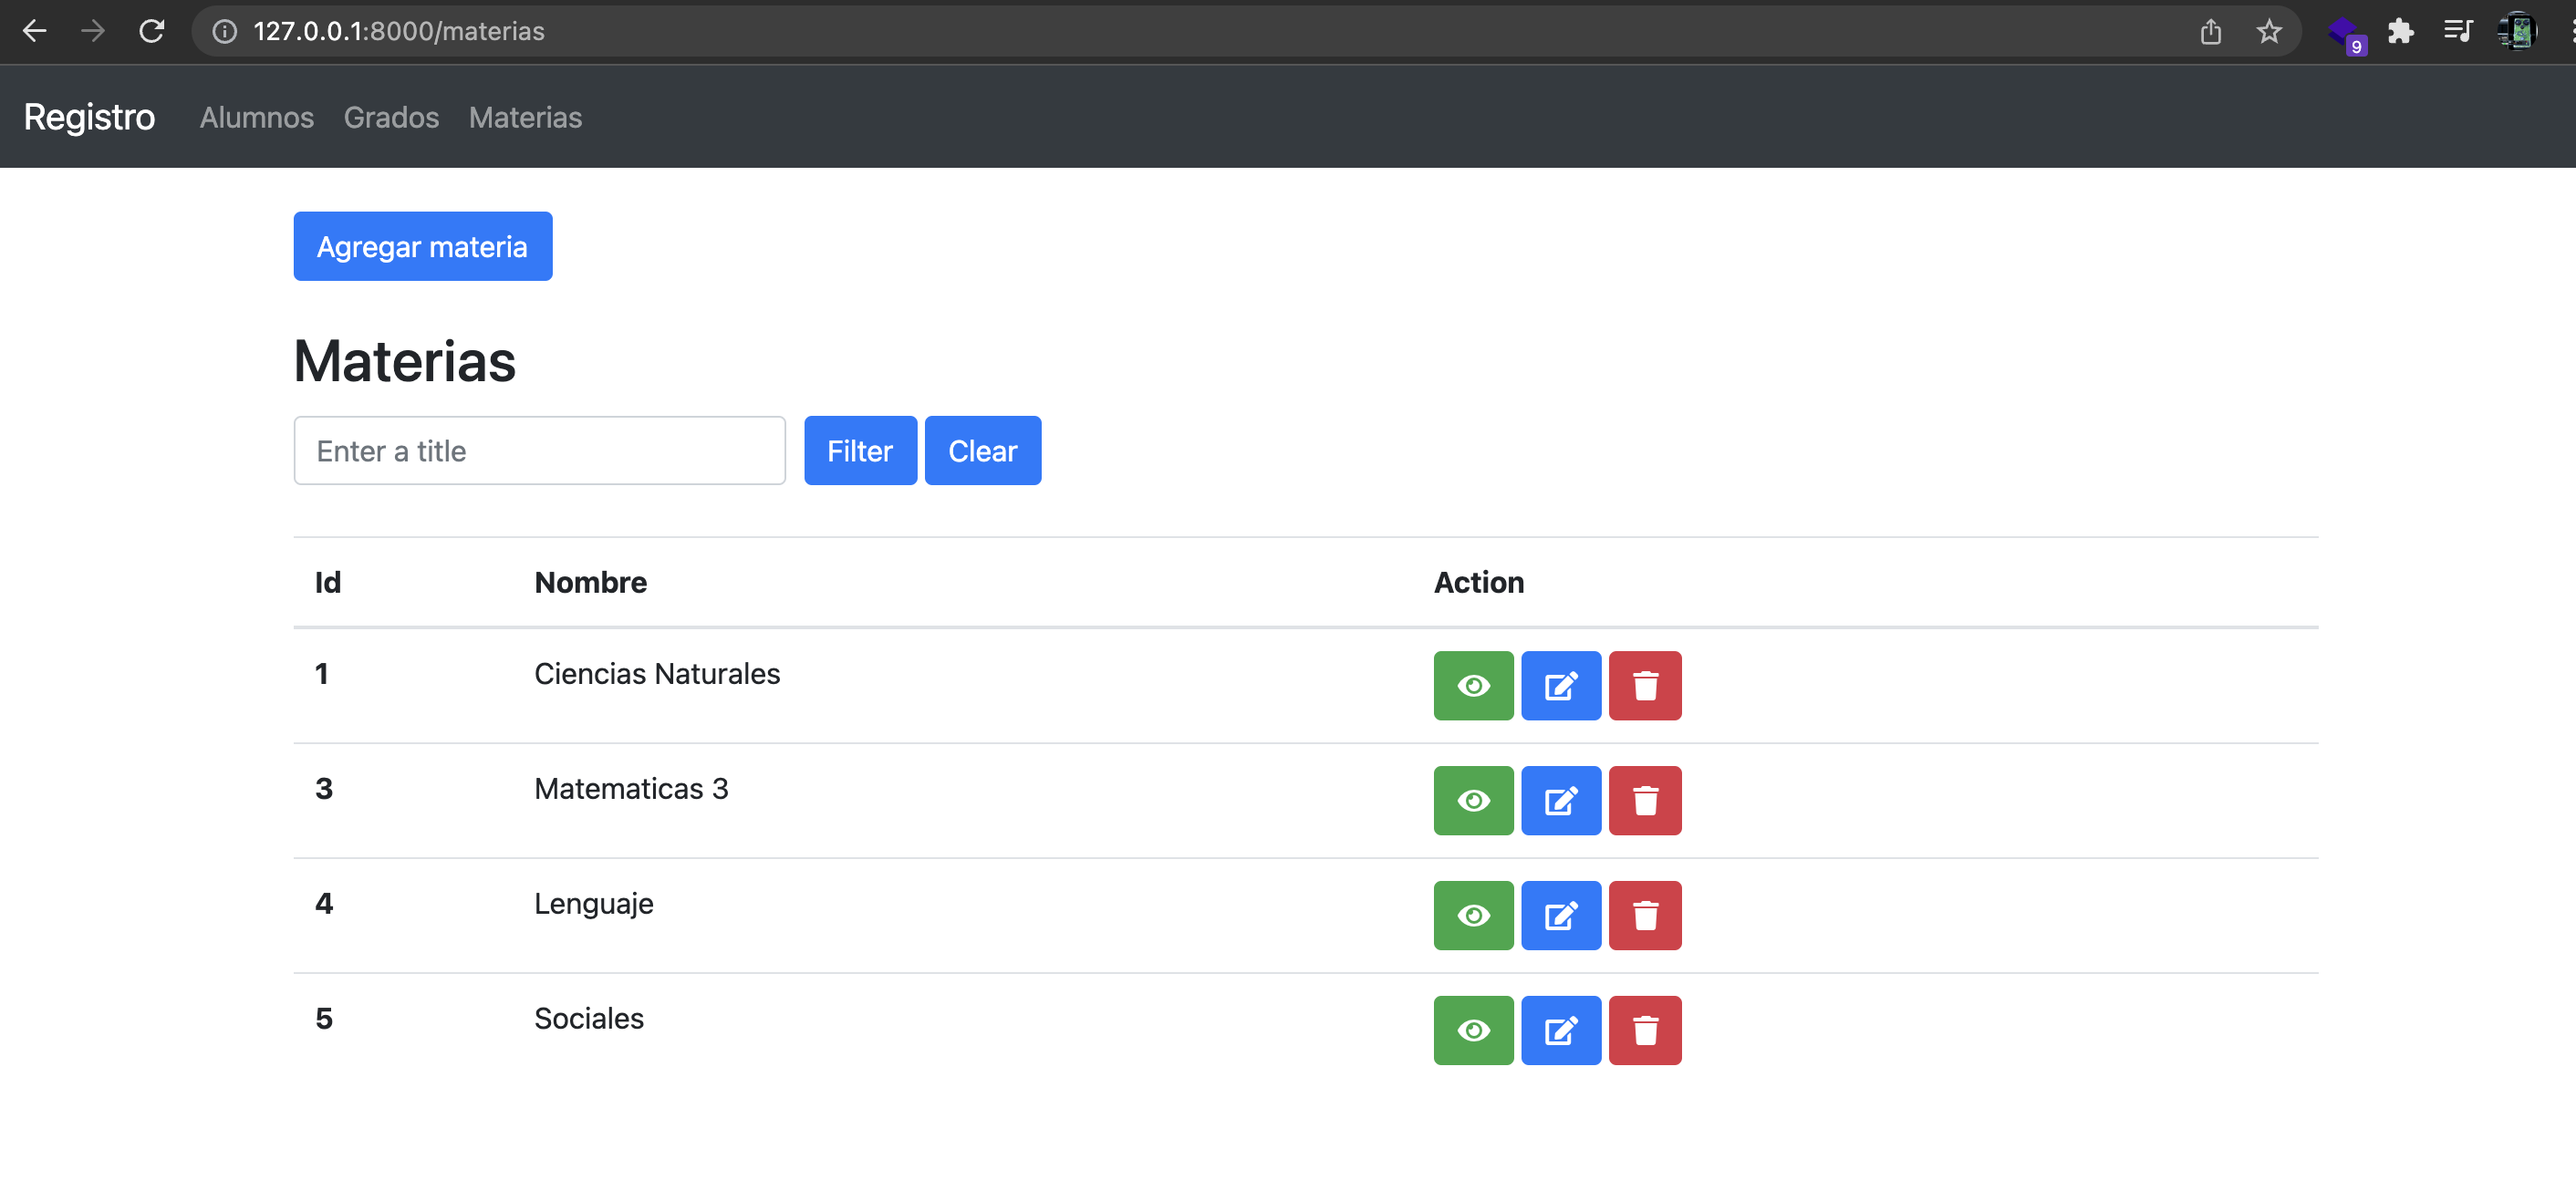Screen dimensions: 2576x1191
Task: Click the share page icon in address bar
Action: (2210, 31)
